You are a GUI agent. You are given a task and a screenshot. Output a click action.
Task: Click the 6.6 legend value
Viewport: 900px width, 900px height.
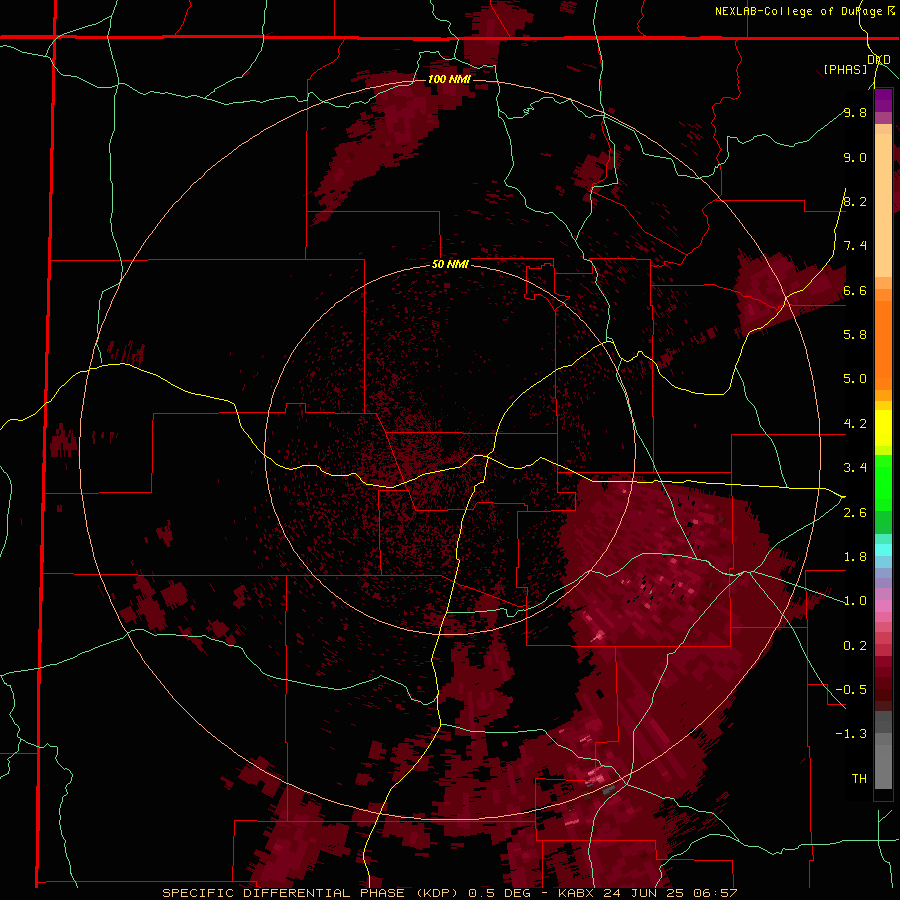[855, 290]
